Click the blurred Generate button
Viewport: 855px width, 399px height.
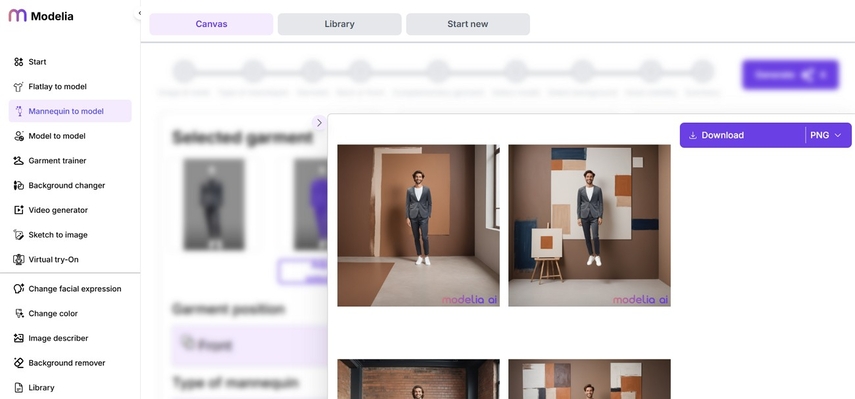click(790, 75)
